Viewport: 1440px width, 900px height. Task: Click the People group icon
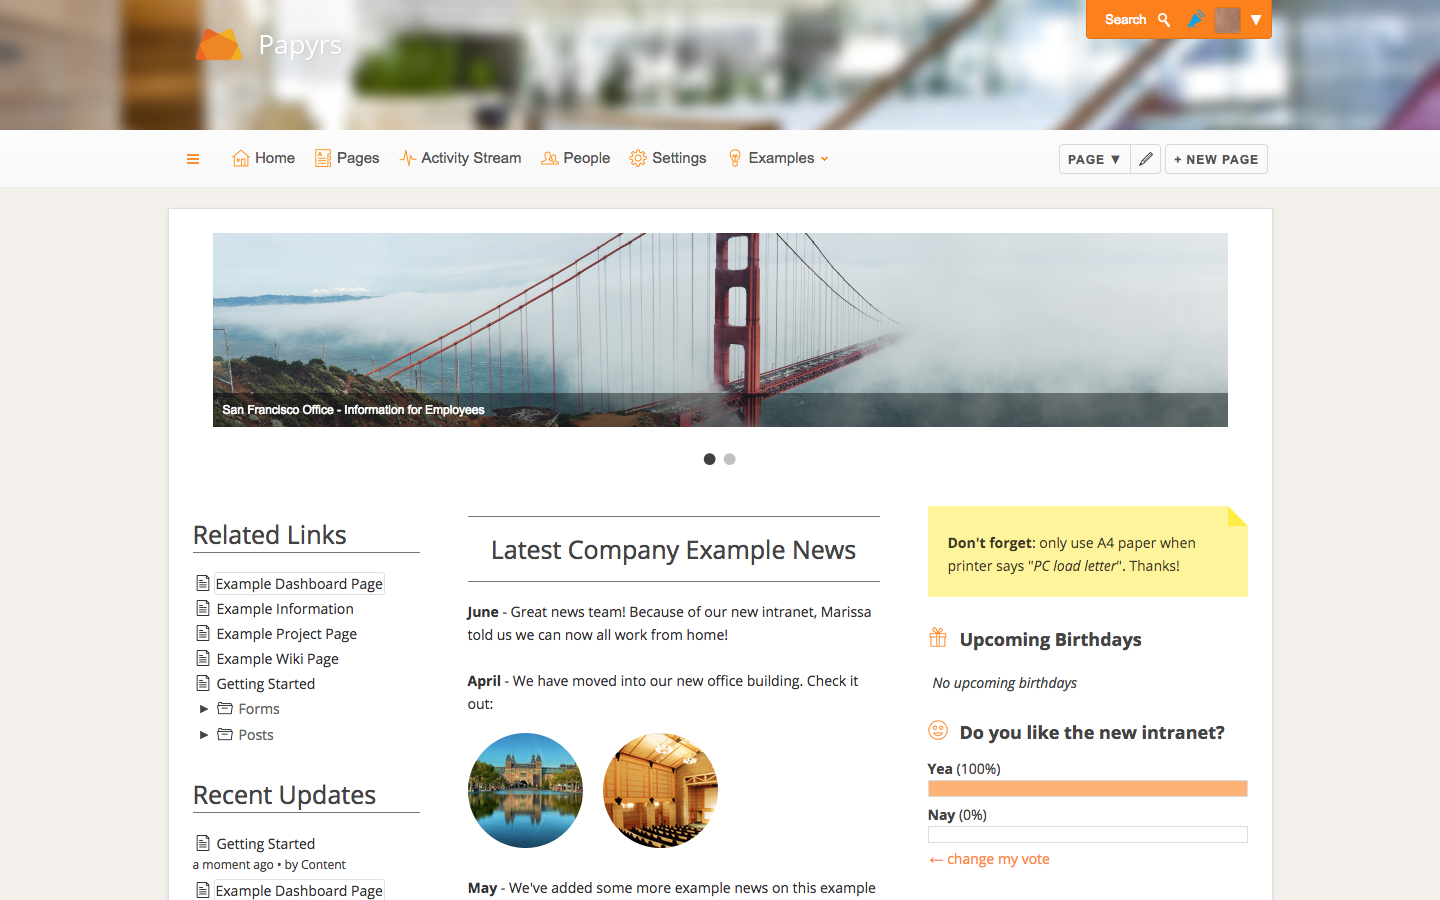point(550,158)
